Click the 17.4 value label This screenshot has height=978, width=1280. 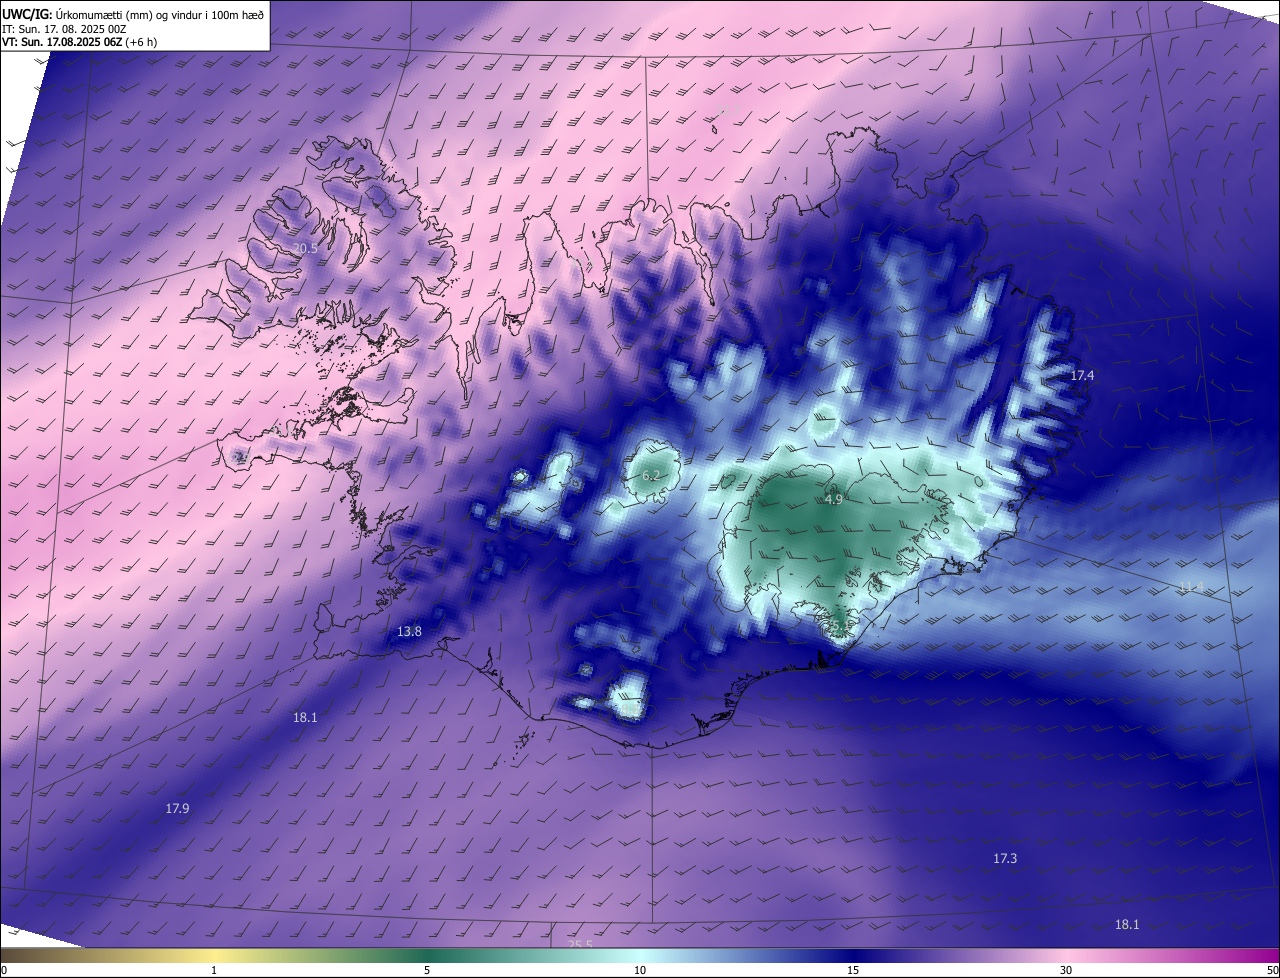pos(1083,375)
